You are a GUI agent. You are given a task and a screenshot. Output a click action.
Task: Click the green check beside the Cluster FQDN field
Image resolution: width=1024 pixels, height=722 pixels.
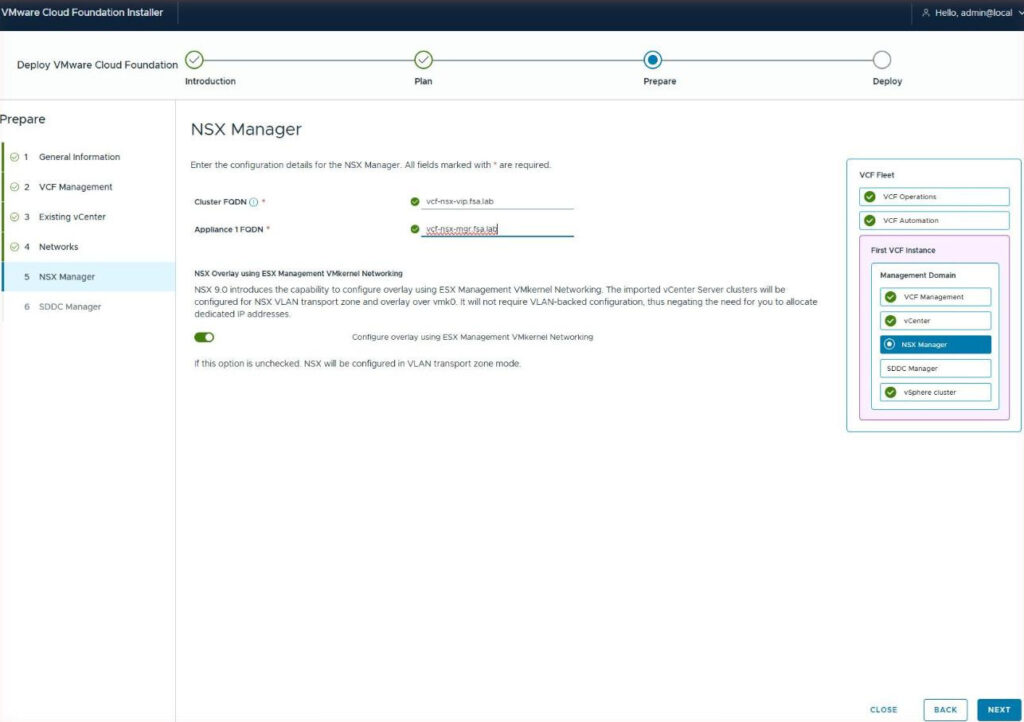415,202
